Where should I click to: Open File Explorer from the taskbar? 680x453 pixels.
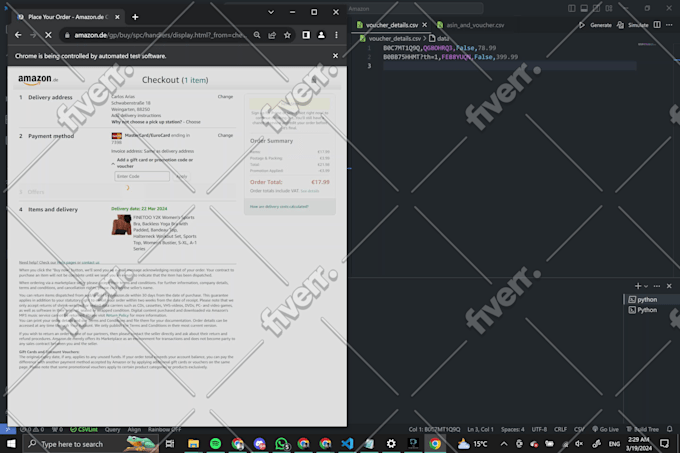click(193, 444)
